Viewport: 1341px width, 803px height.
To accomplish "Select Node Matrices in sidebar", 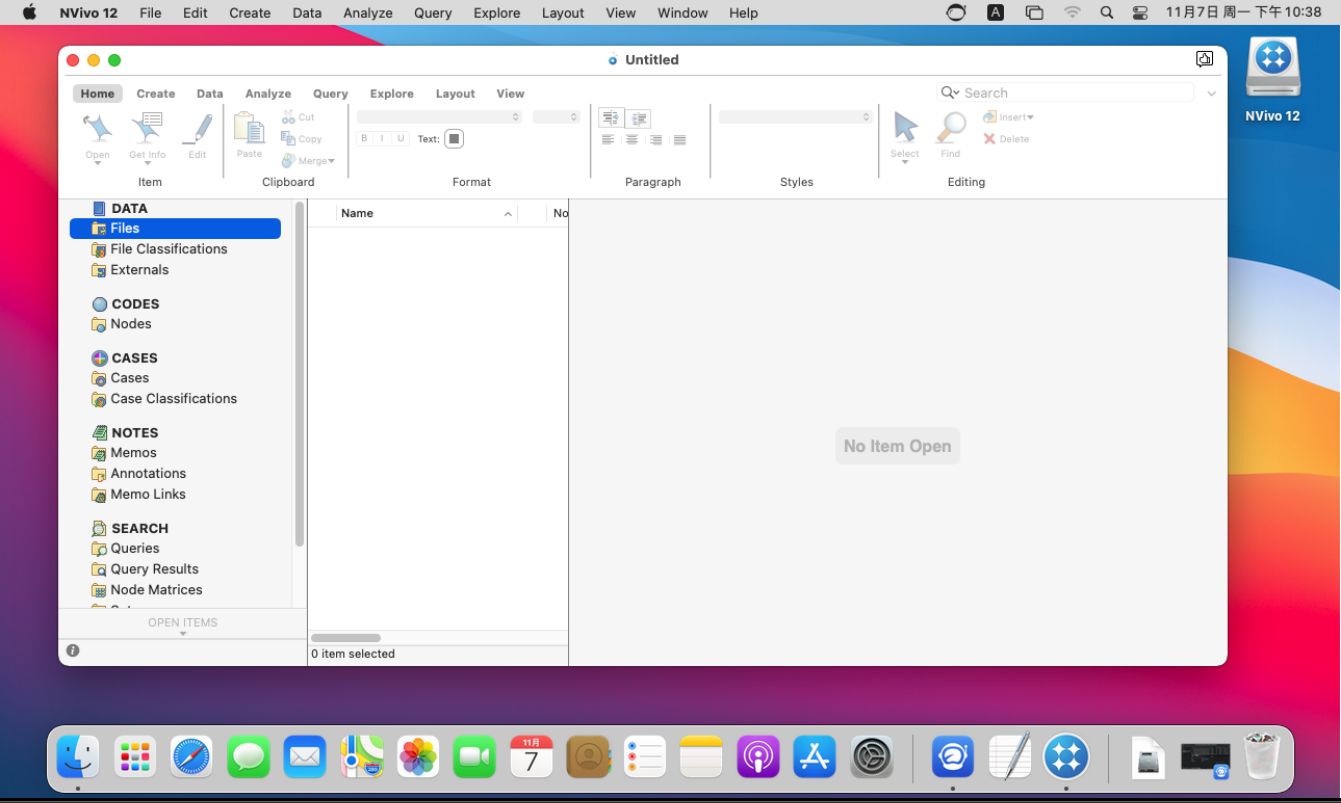I will pos(147,590).
